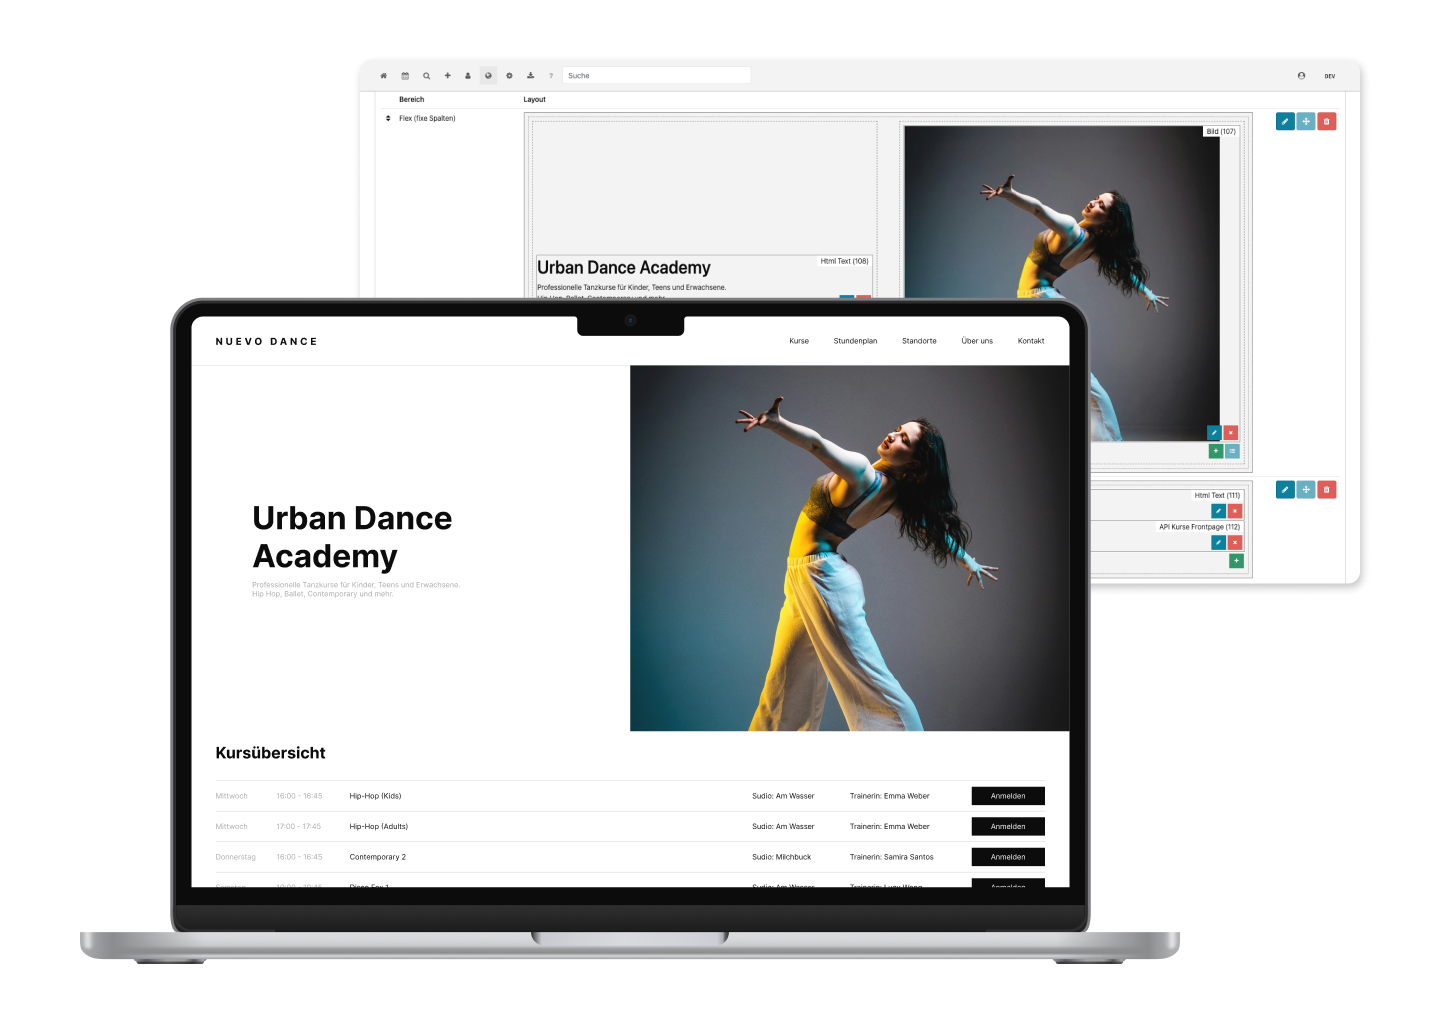Open the question mark help icon
This screenshot has height=1024, width=1440.
(551, 76)
